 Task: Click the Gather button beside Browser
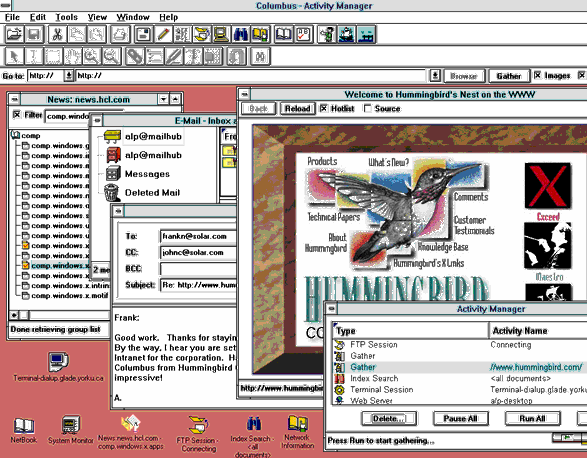(x=509, y=76)
